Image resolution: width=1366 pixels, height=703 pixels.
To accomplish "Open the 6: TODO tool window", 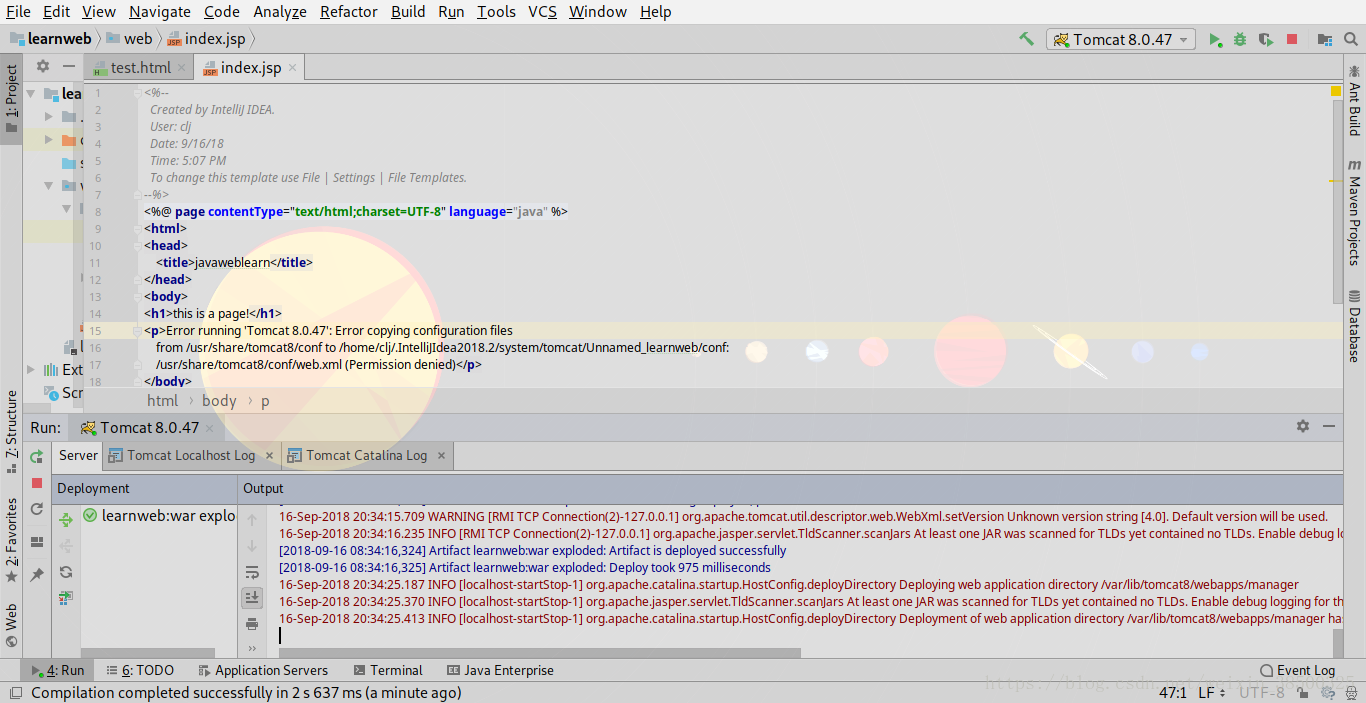I will [x=140, y=670].
